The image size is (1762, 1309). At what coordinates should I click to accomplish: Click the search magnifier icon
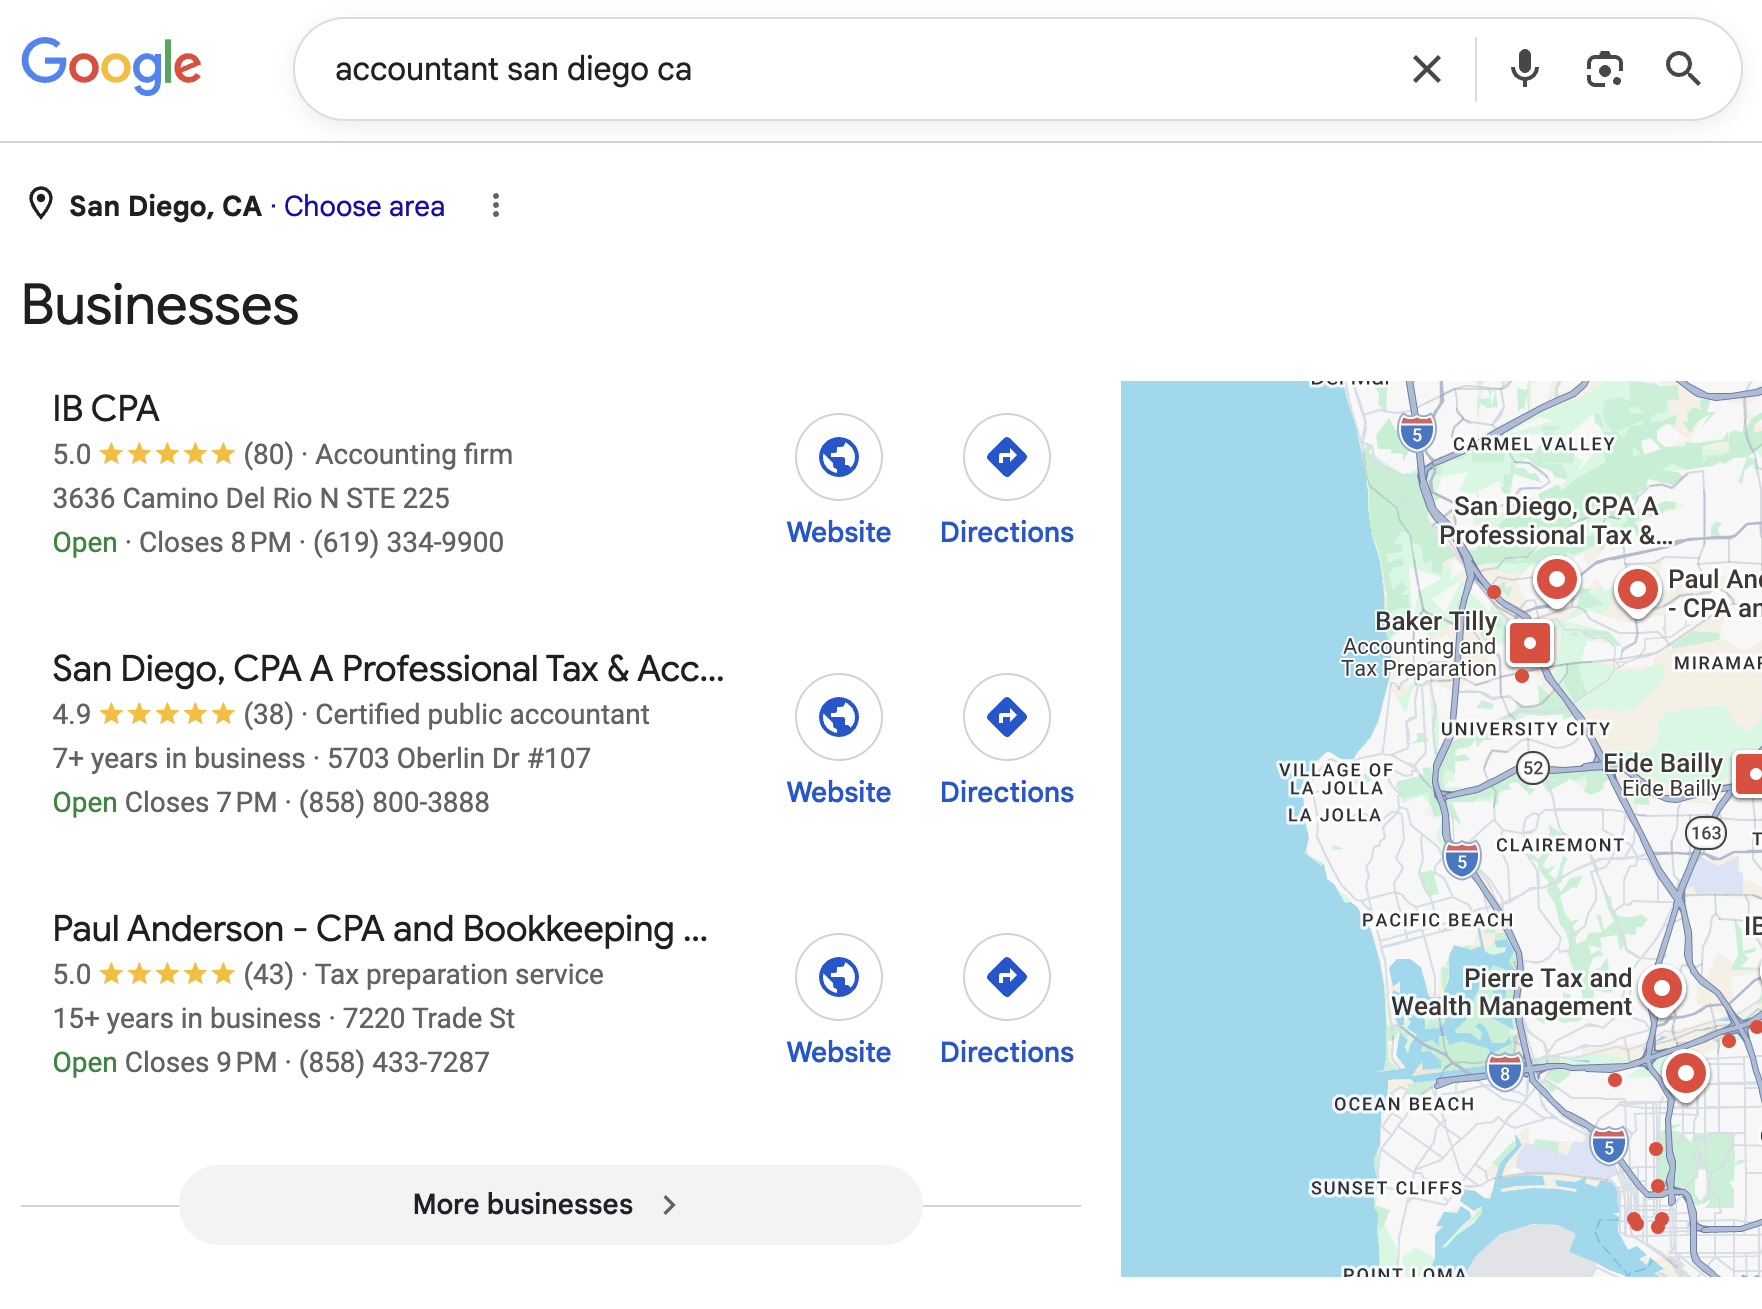pyautogui.click(x=1684, y=69)
